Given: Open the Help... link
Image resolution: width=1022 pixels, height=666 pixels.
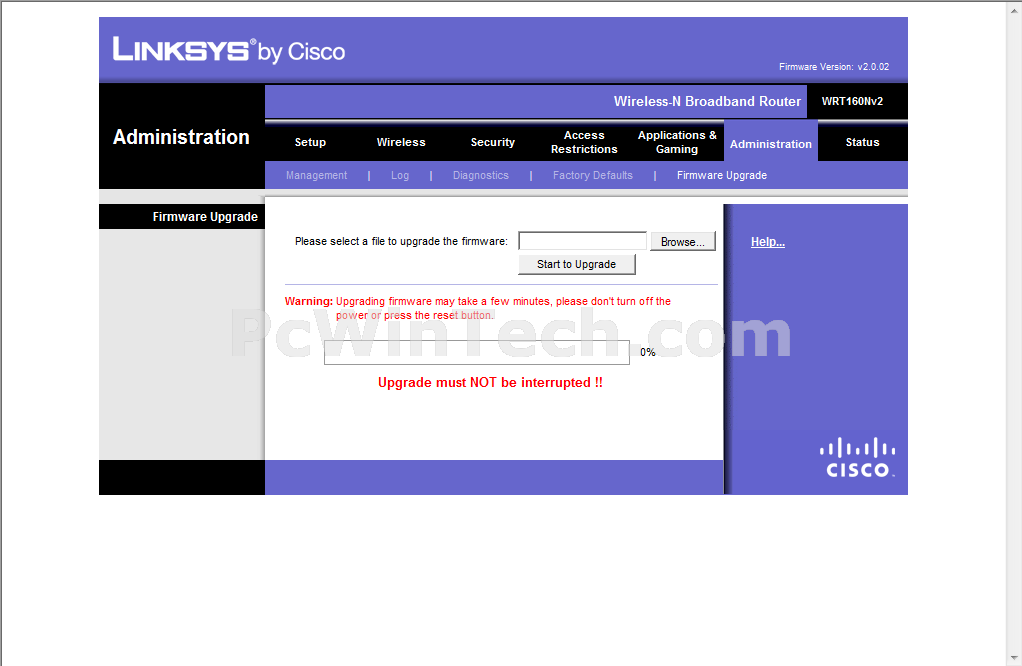Looking at the screenshot, I should click(767, 242).
